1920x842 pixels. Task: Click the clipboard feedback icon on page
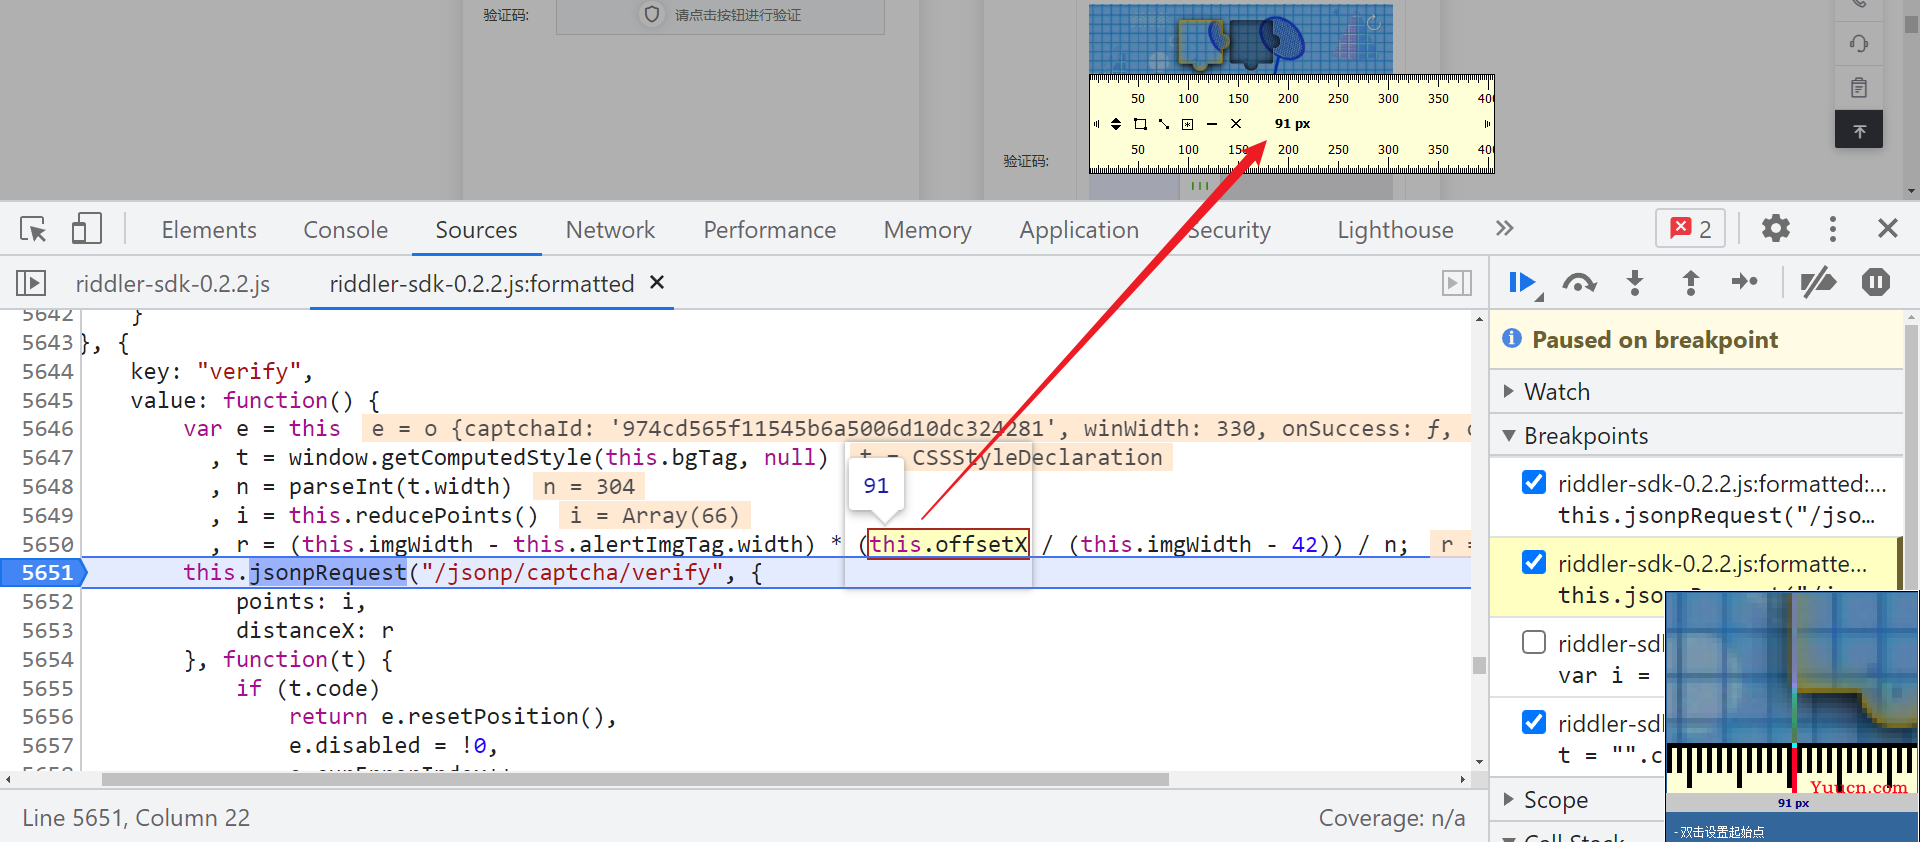click(x=1859, y=88)
